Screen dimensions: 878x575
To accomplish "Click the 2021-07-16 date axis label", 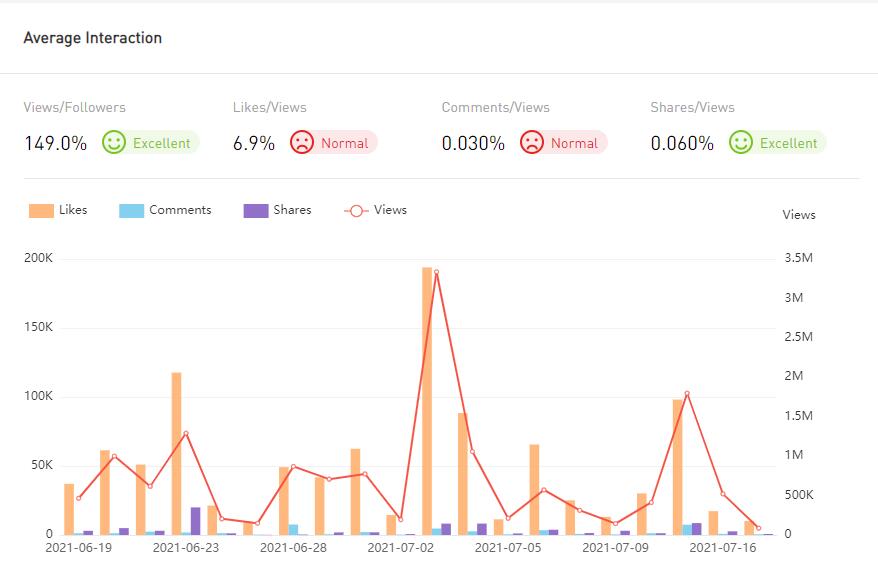I will 722,548.
